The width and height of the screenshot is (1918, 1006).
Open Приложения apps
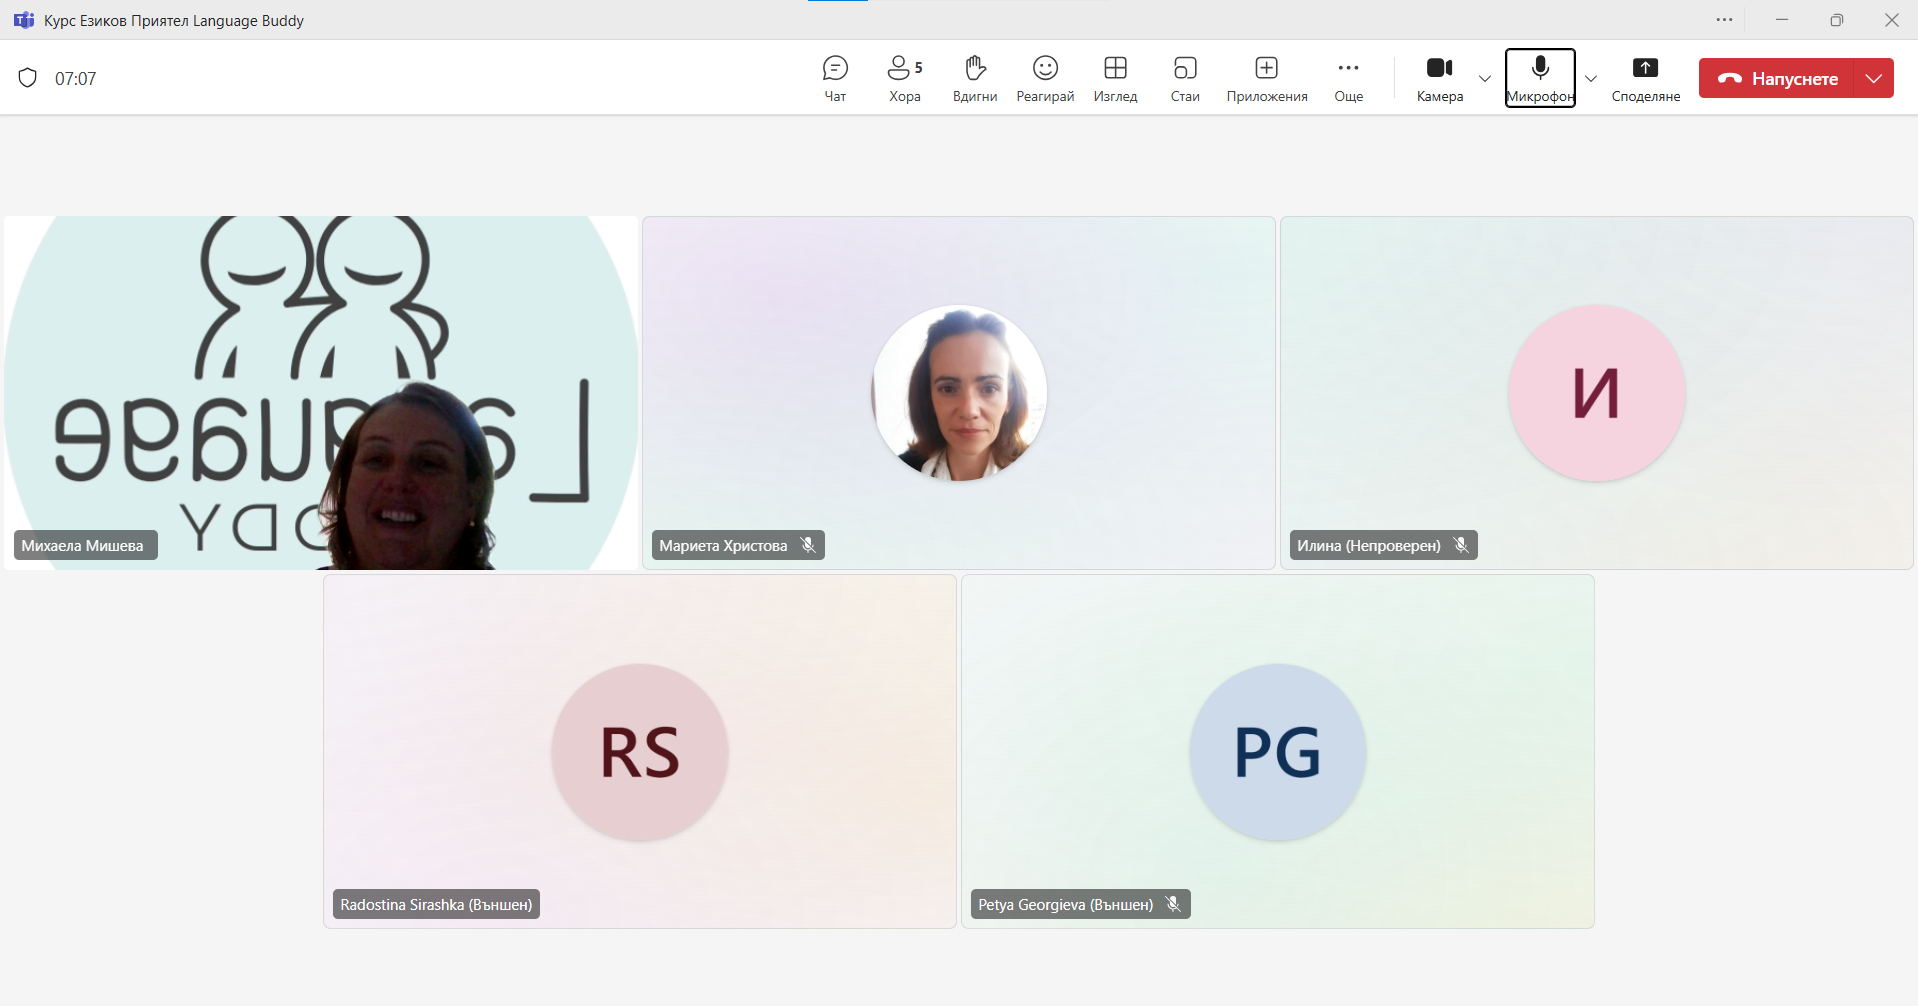point(1267,78)
